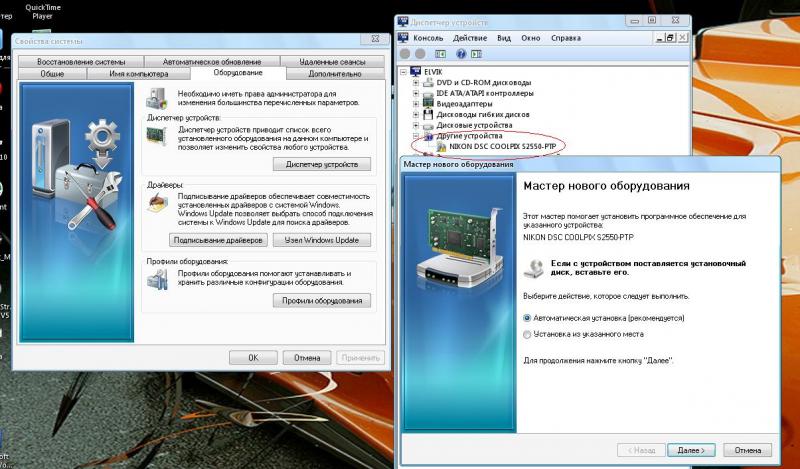
Task: Click the Узел Windows Update button
Action: point(322,240)
